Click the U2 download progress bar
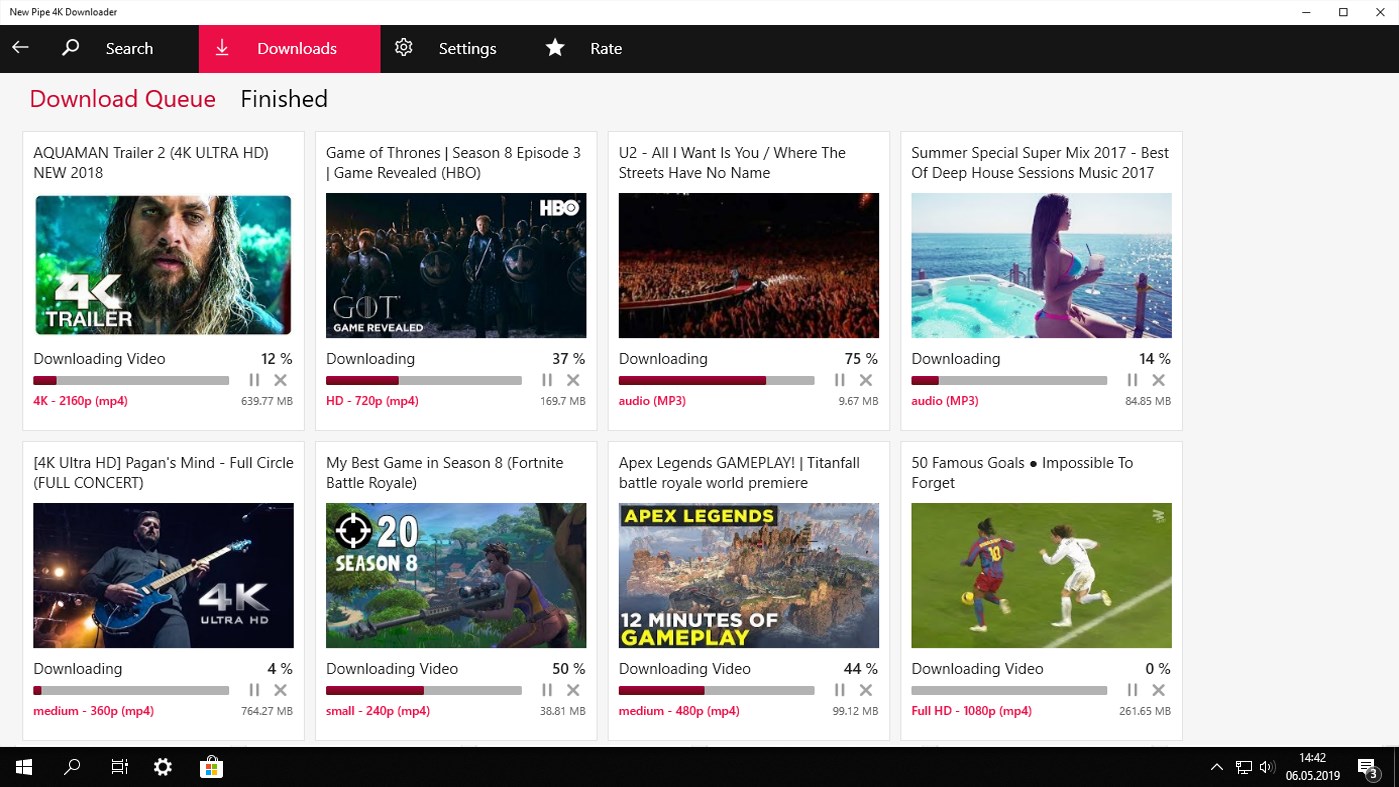 point(717,380)
